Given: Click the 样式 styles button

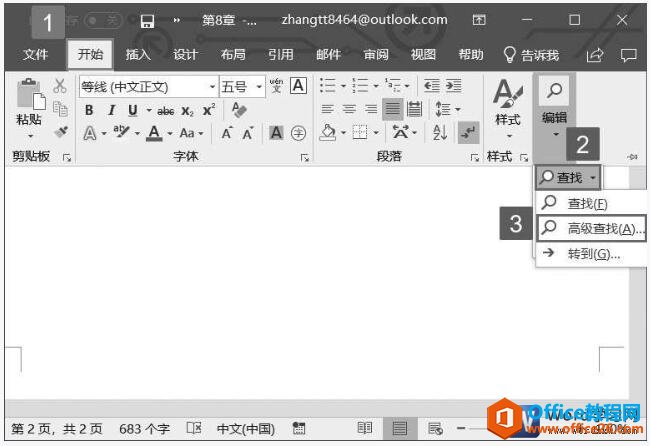Looking at the screenshot, I should [508, 110].
